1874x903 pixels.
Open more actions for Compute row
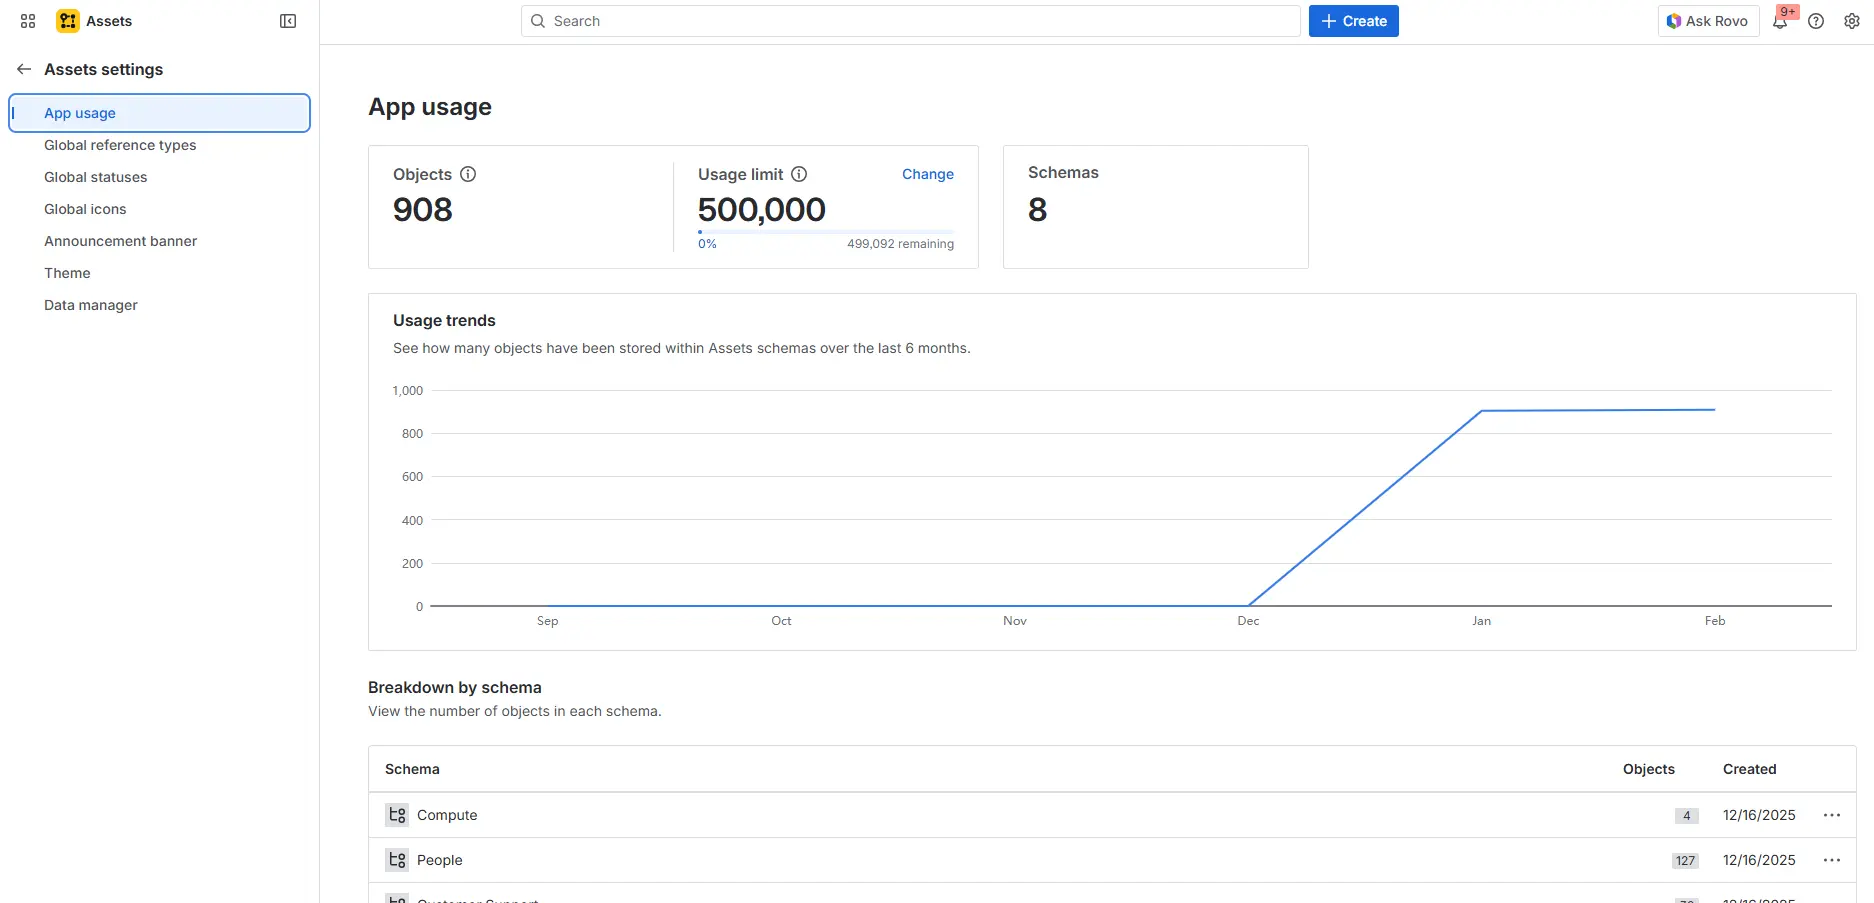[x=1832, y=815]
